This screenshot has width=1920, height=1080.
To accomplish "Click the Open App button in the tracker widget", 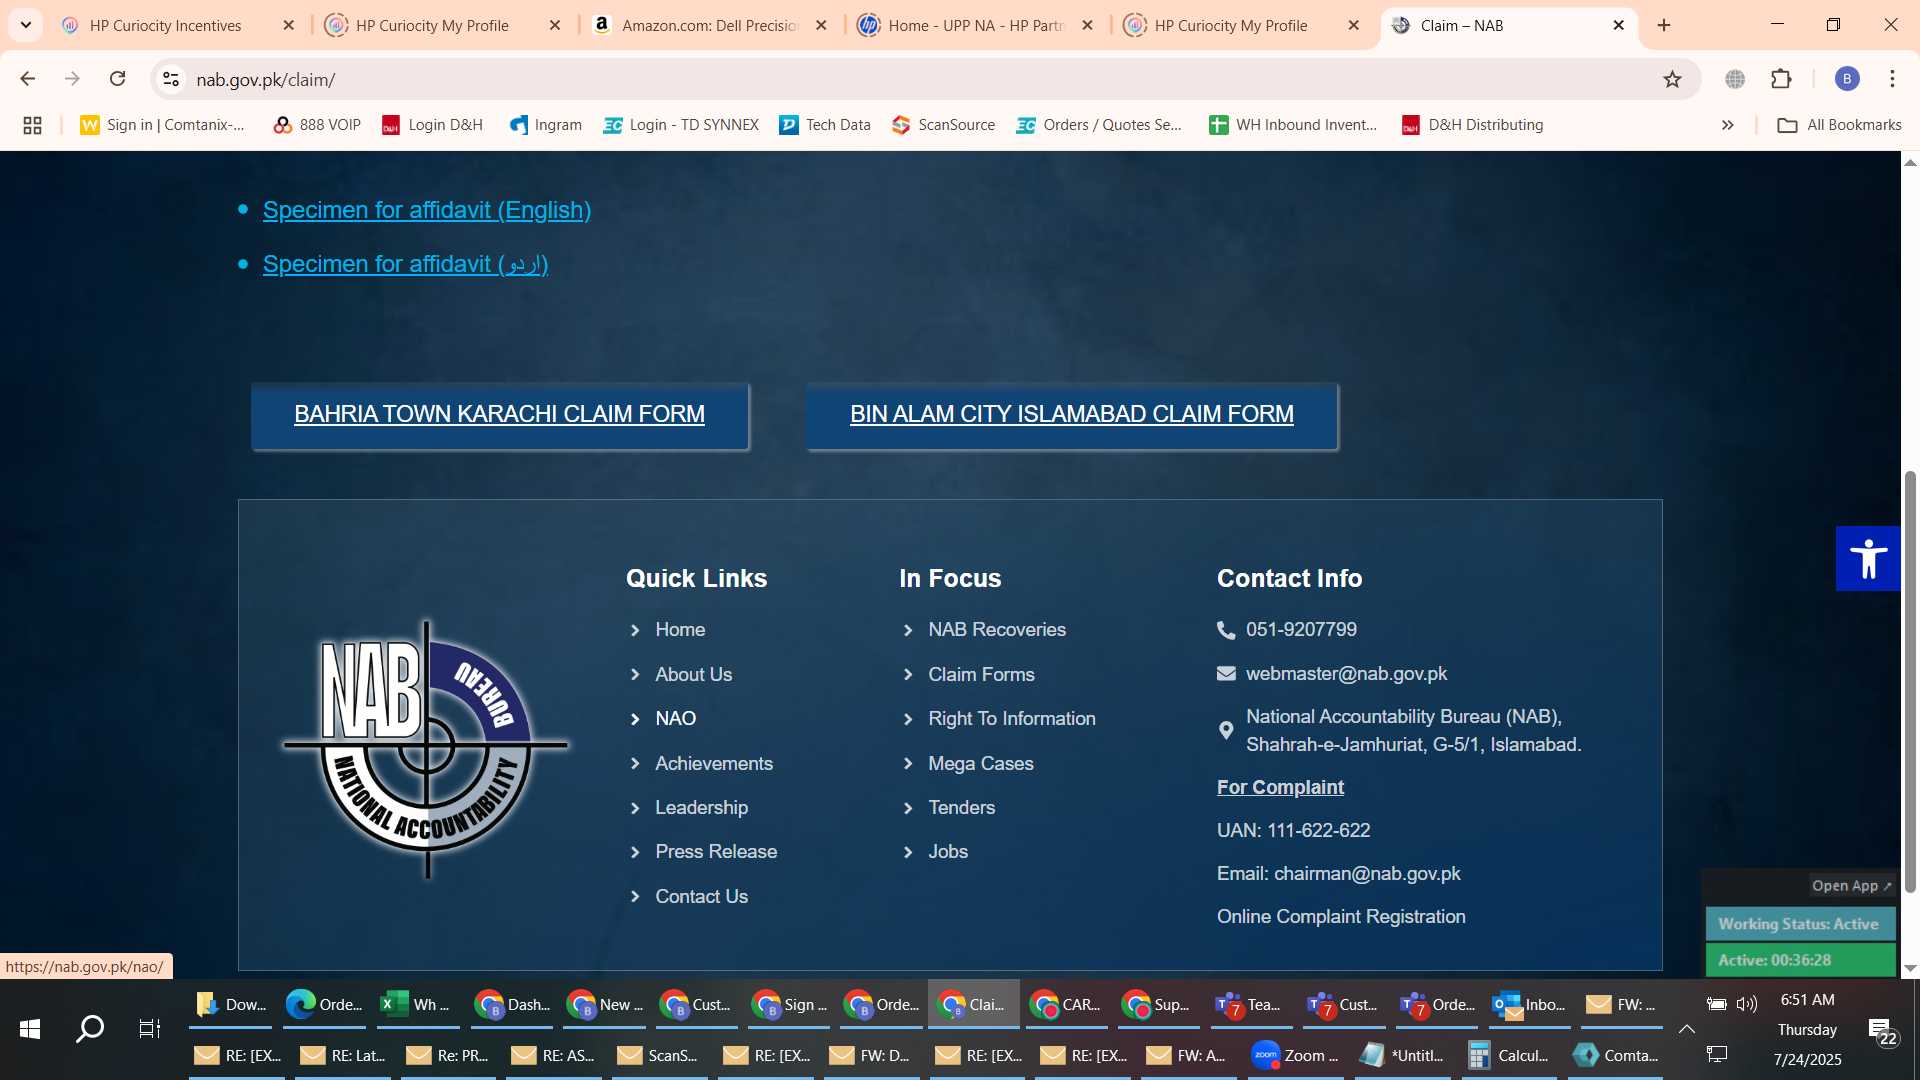I will 1851,885.
